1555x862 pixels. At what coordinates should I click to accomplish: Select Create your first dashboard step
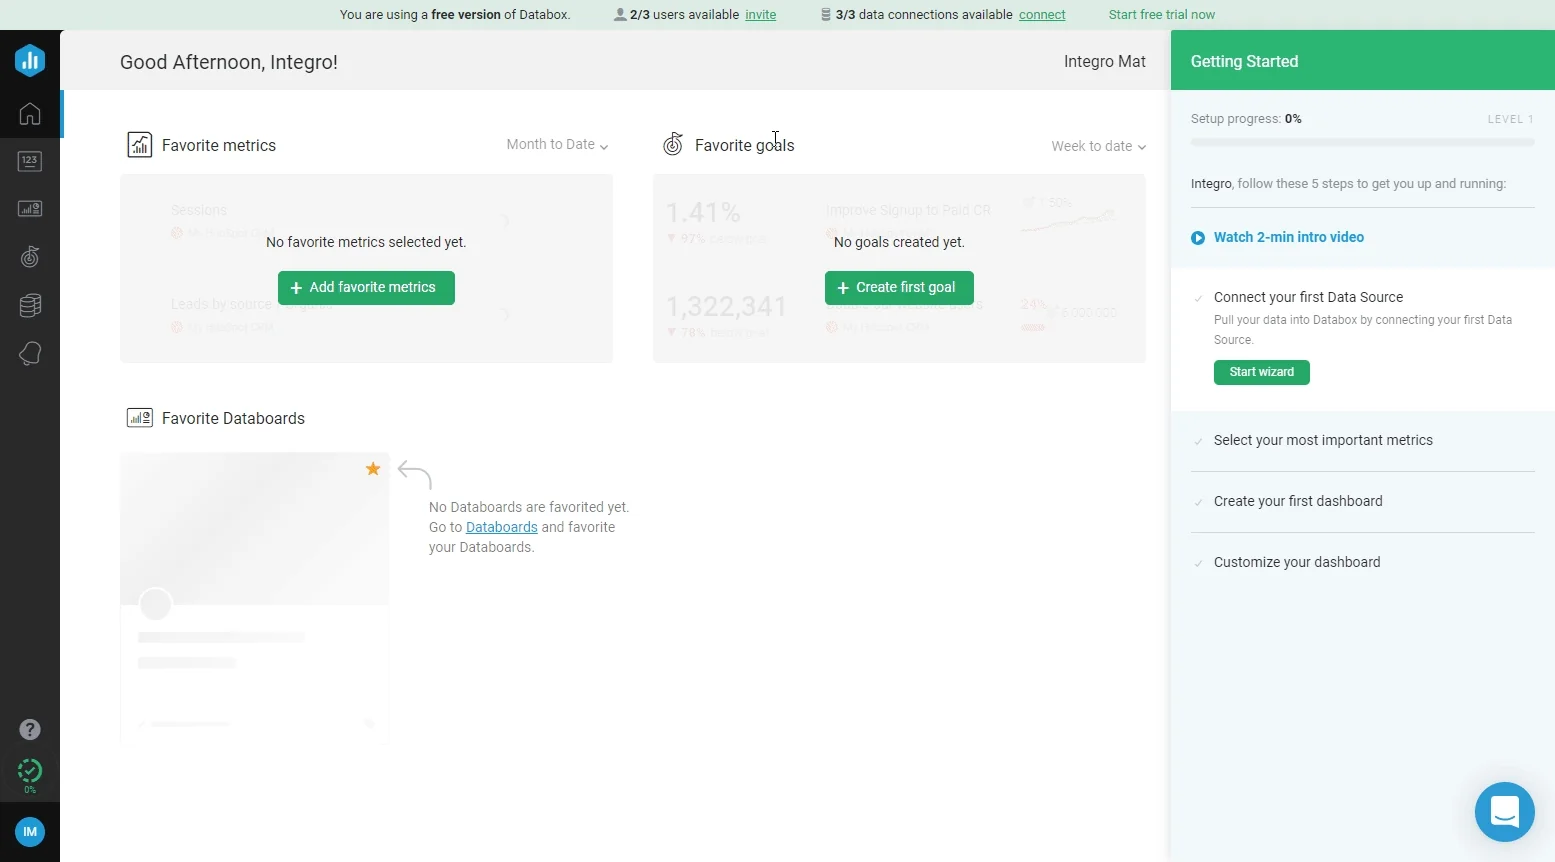pos(1298,502)
